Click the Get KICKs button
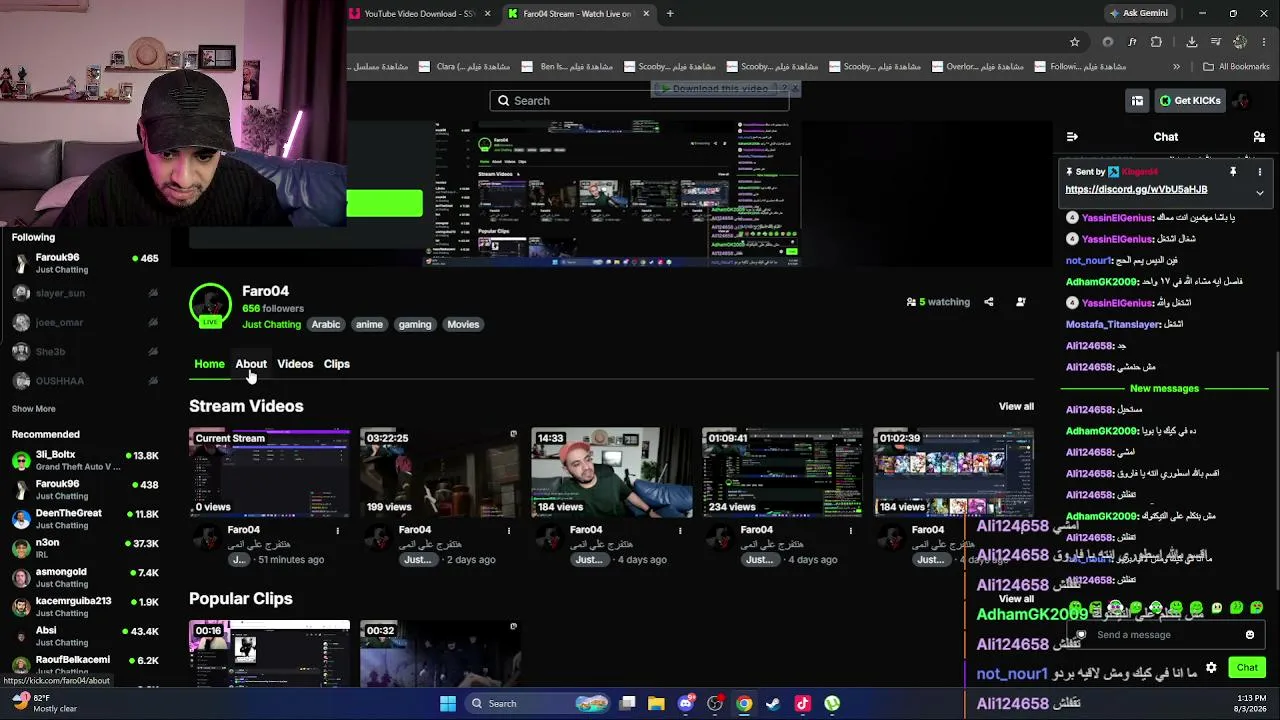Viewport: 1280px width, 720px height. [1190, 101]
